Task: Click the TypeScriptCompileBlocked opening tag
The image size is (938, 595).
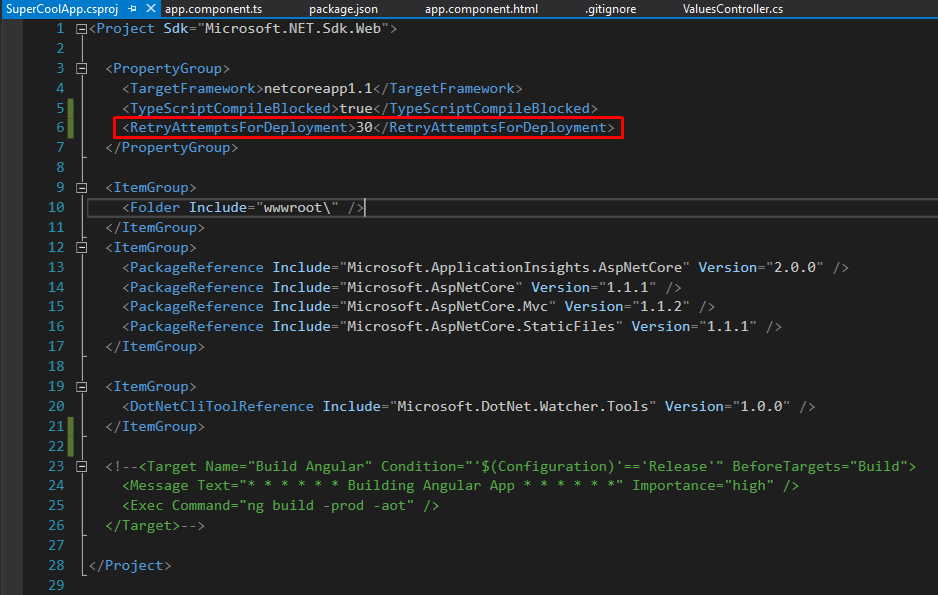Action: [x=230, y=108]
